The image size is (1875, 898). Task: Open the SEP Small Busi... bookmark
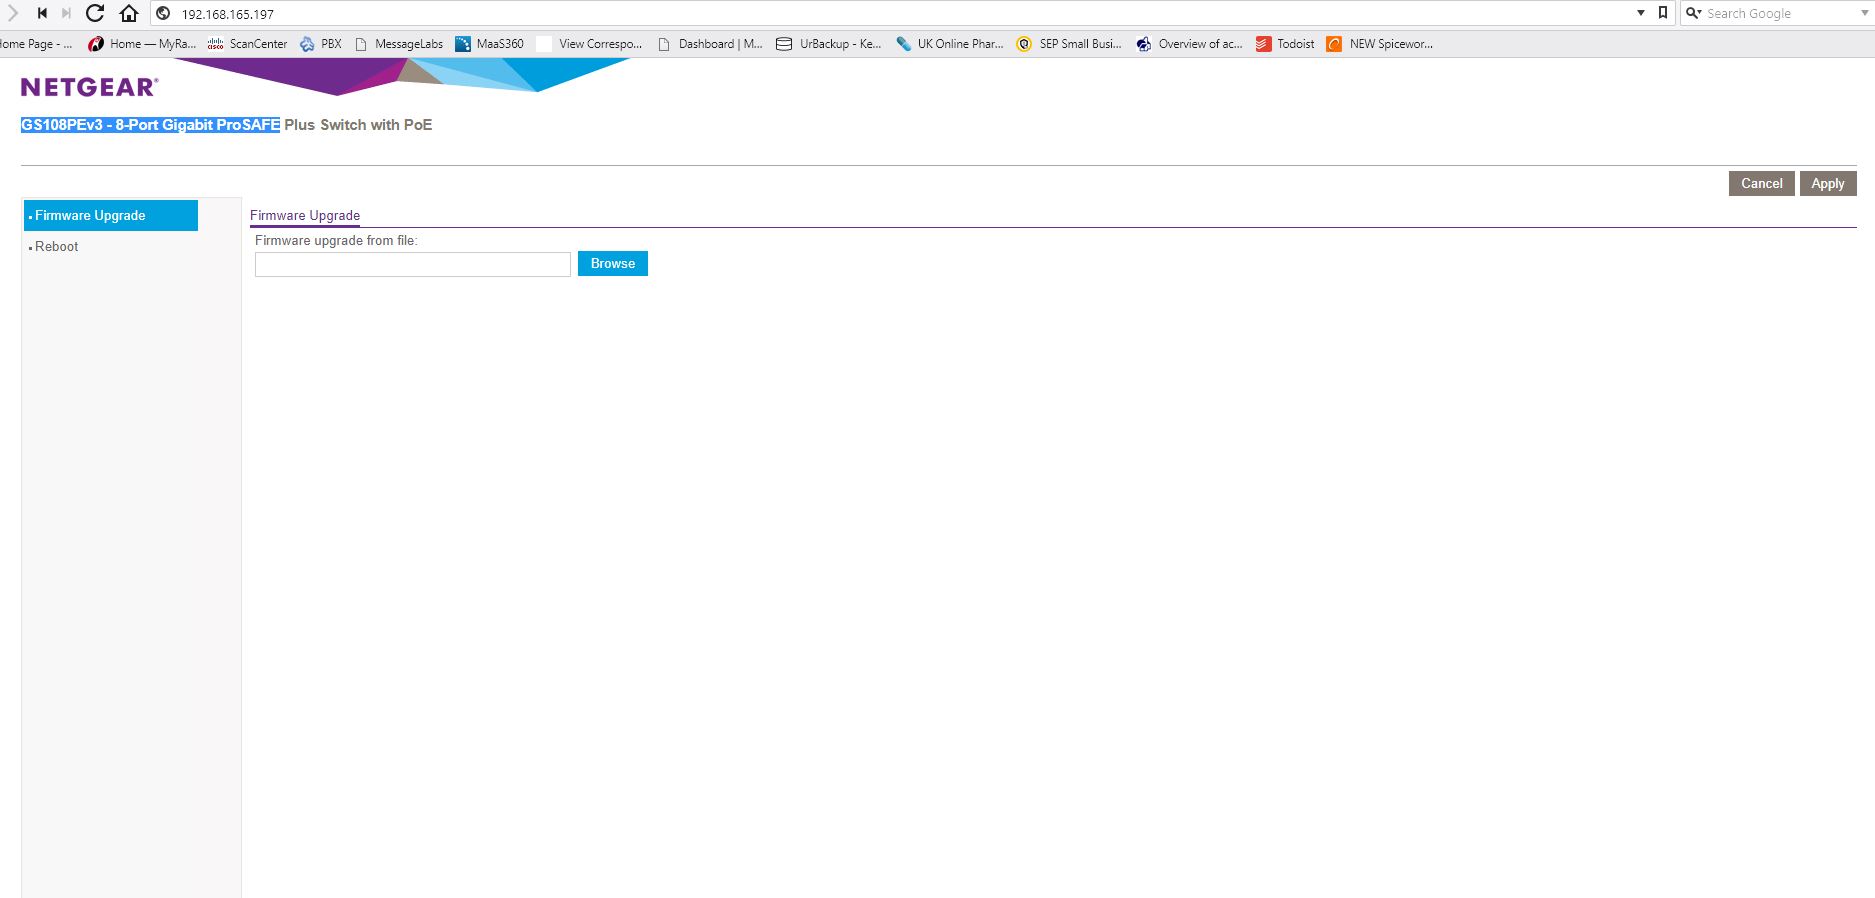tap(1069, 44)
